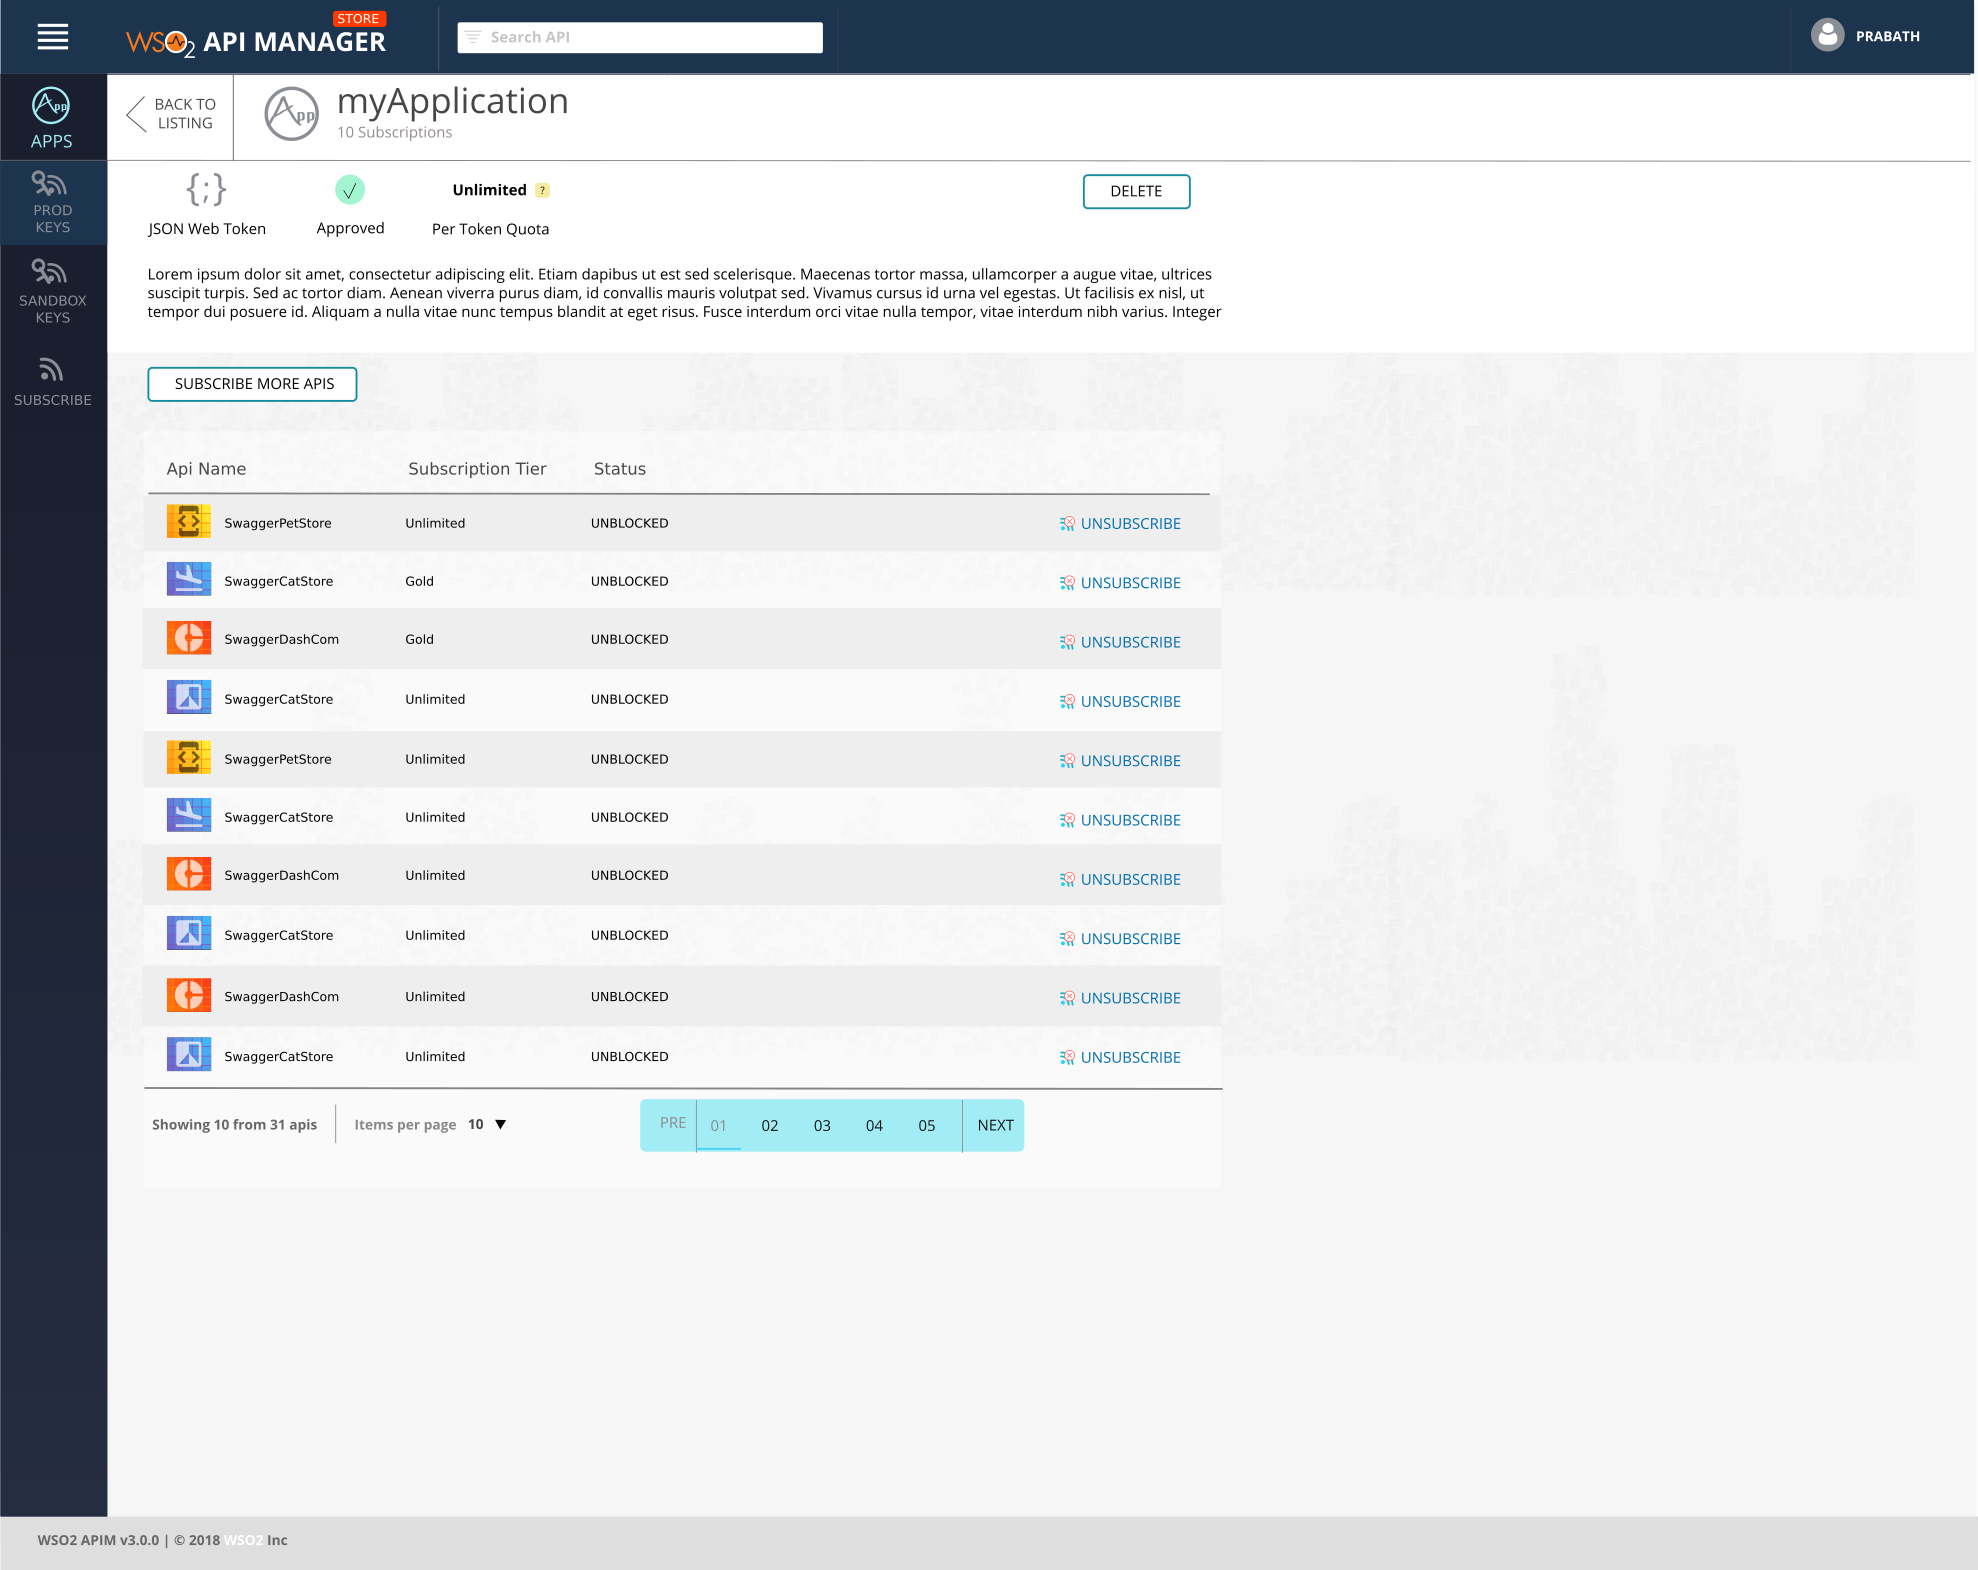Click the JSON Web Token braces icon
Screen dimensions: 1978x1570
click(206, 189)
